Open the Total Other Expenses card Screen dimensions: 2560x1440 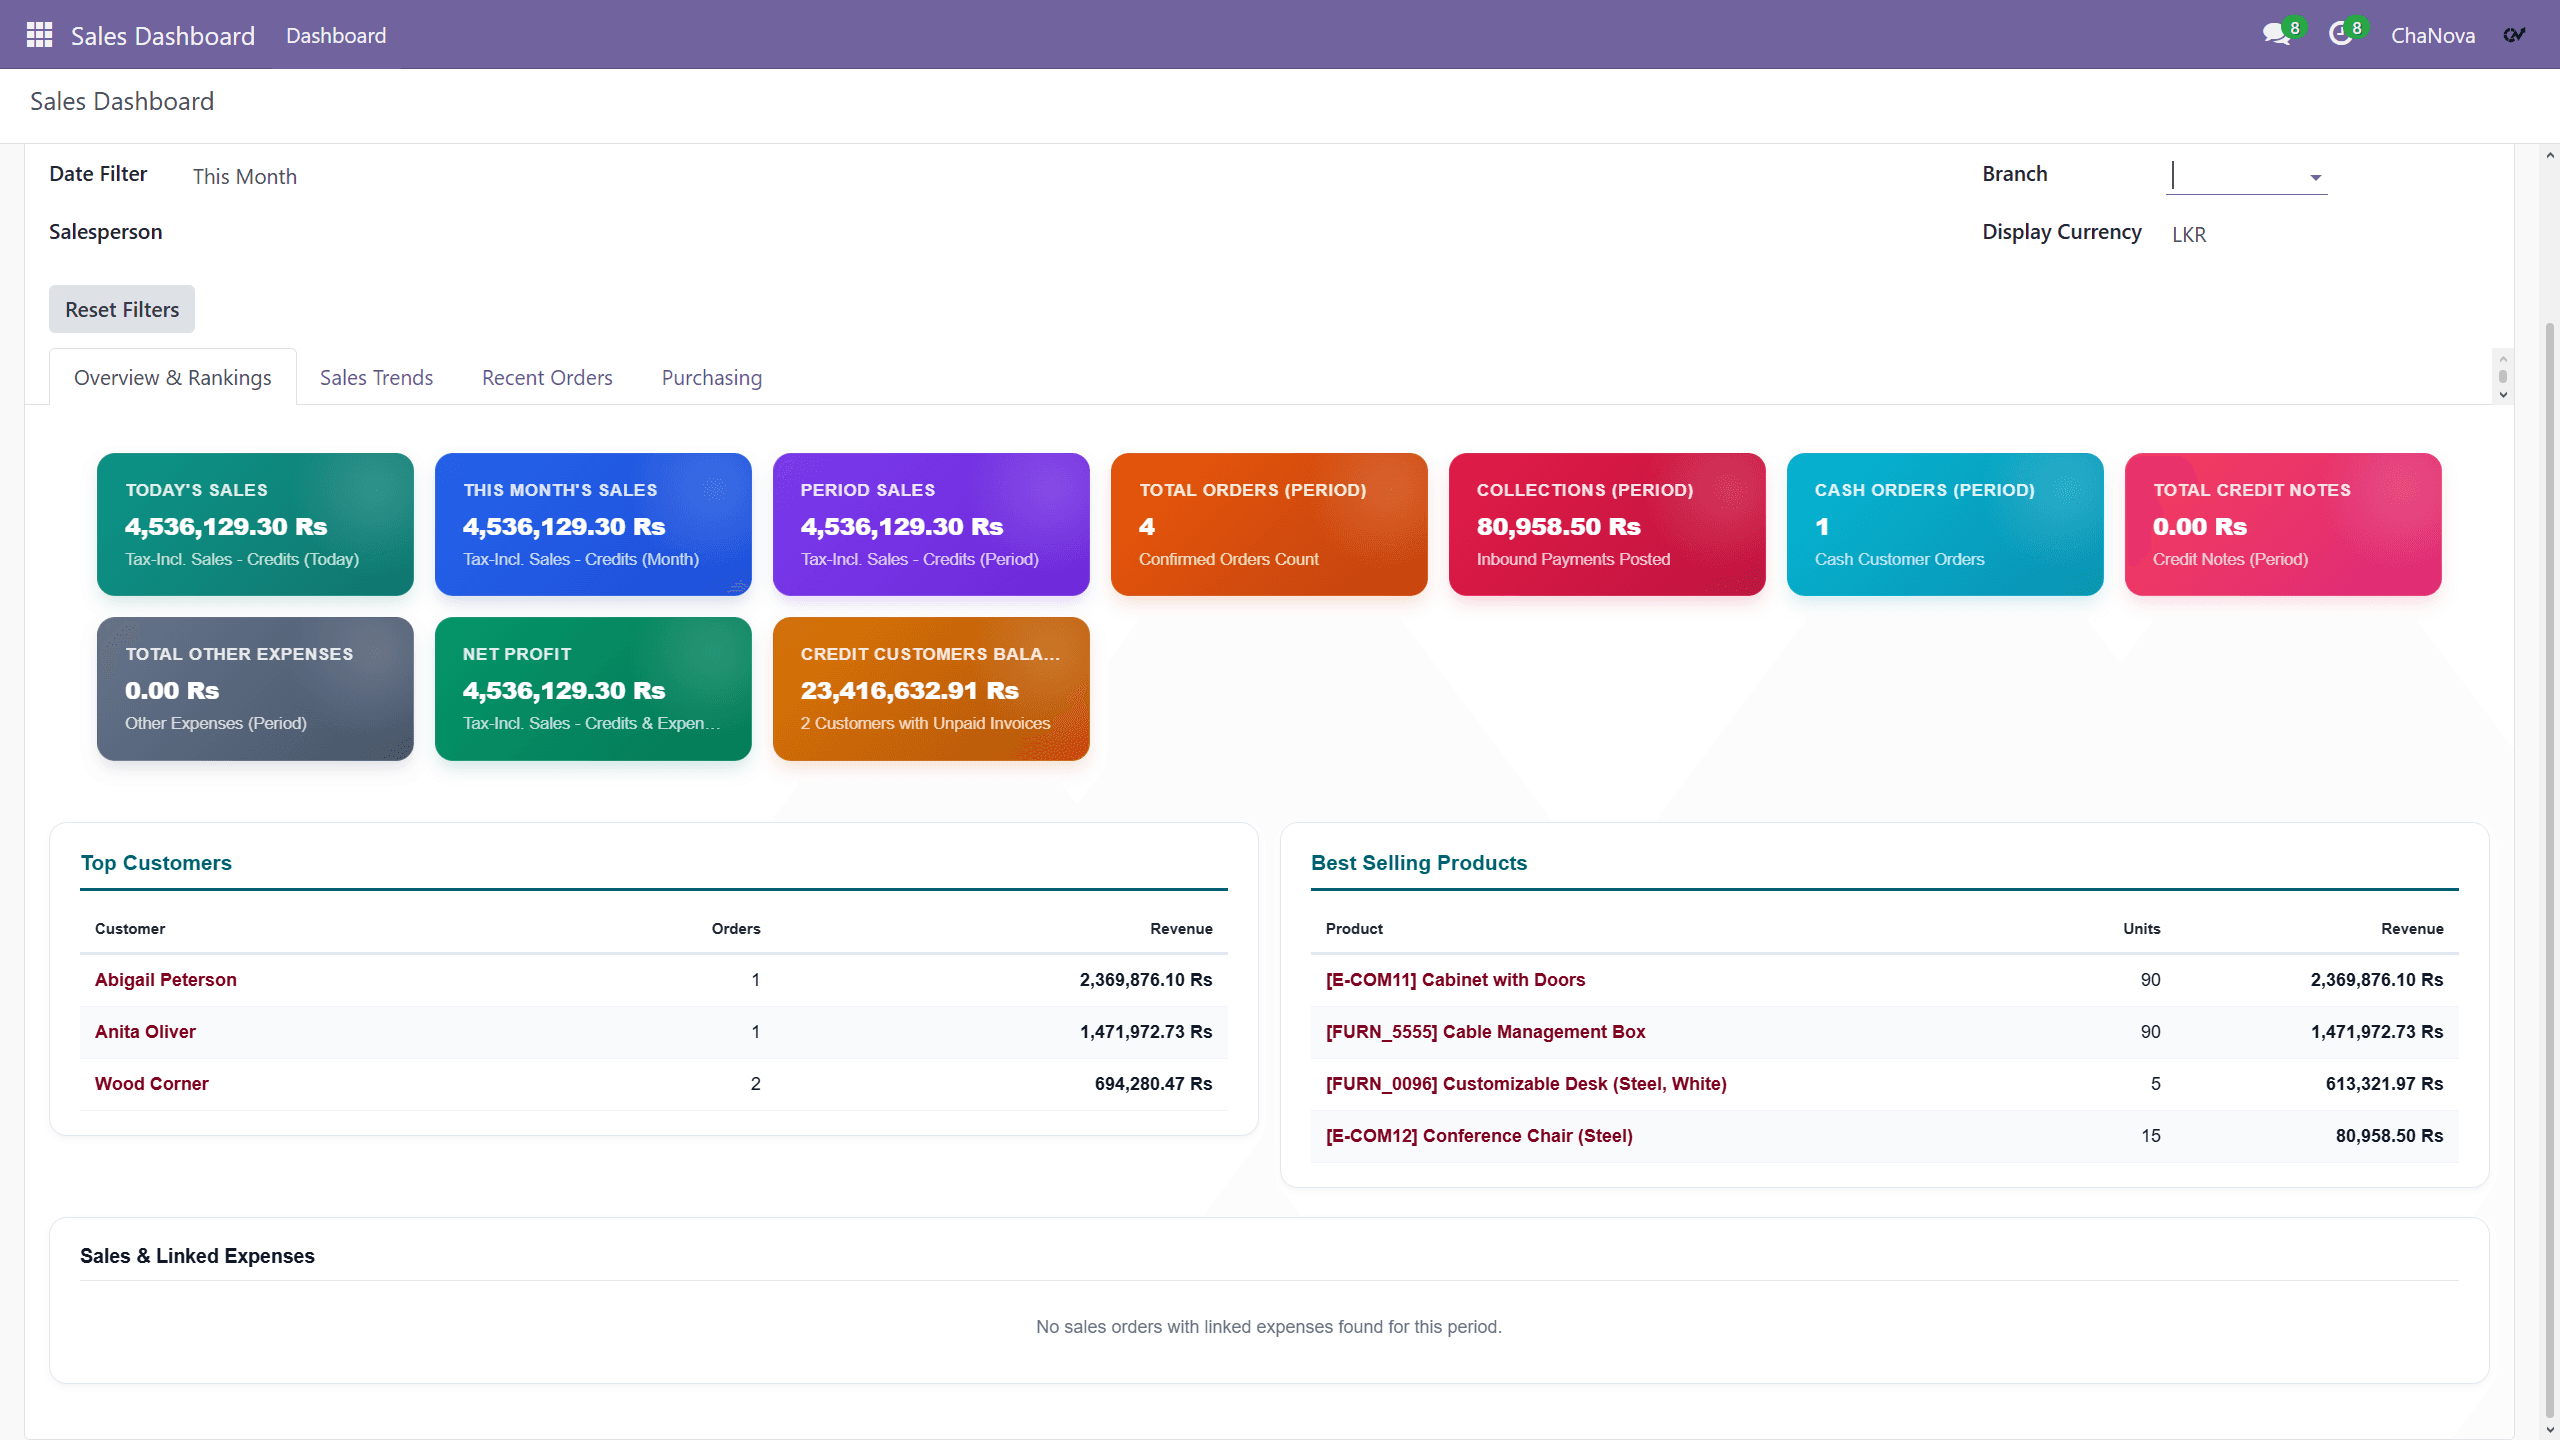pyautogui.click(x=255, y=689)
